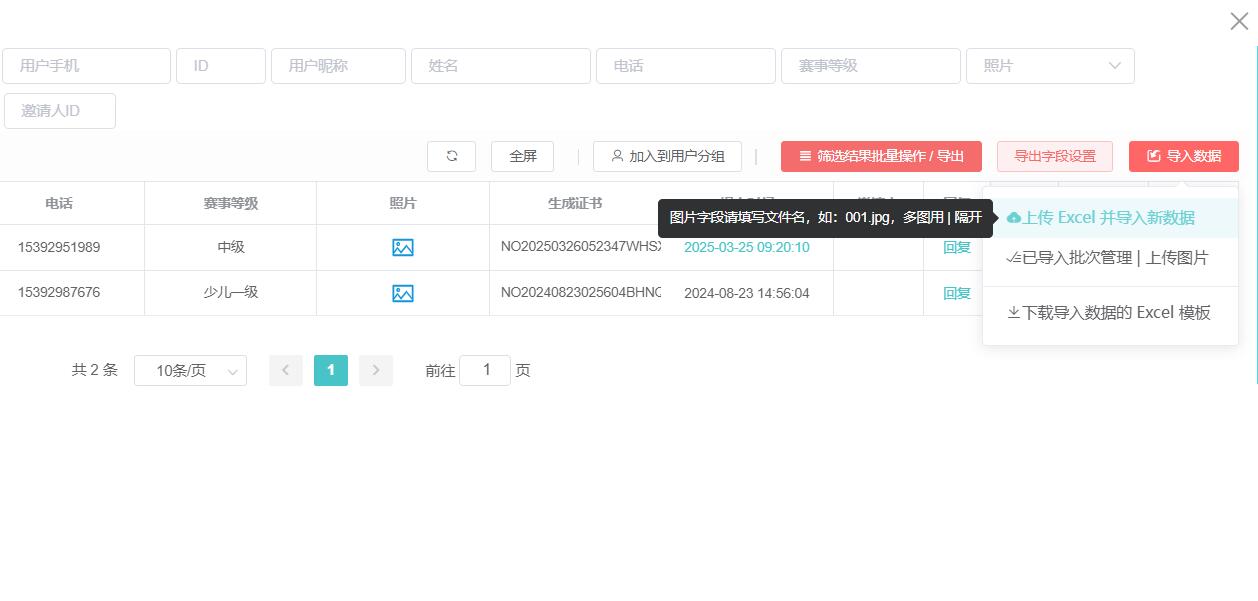Click the 共 2 条 total count

[95, 370]
